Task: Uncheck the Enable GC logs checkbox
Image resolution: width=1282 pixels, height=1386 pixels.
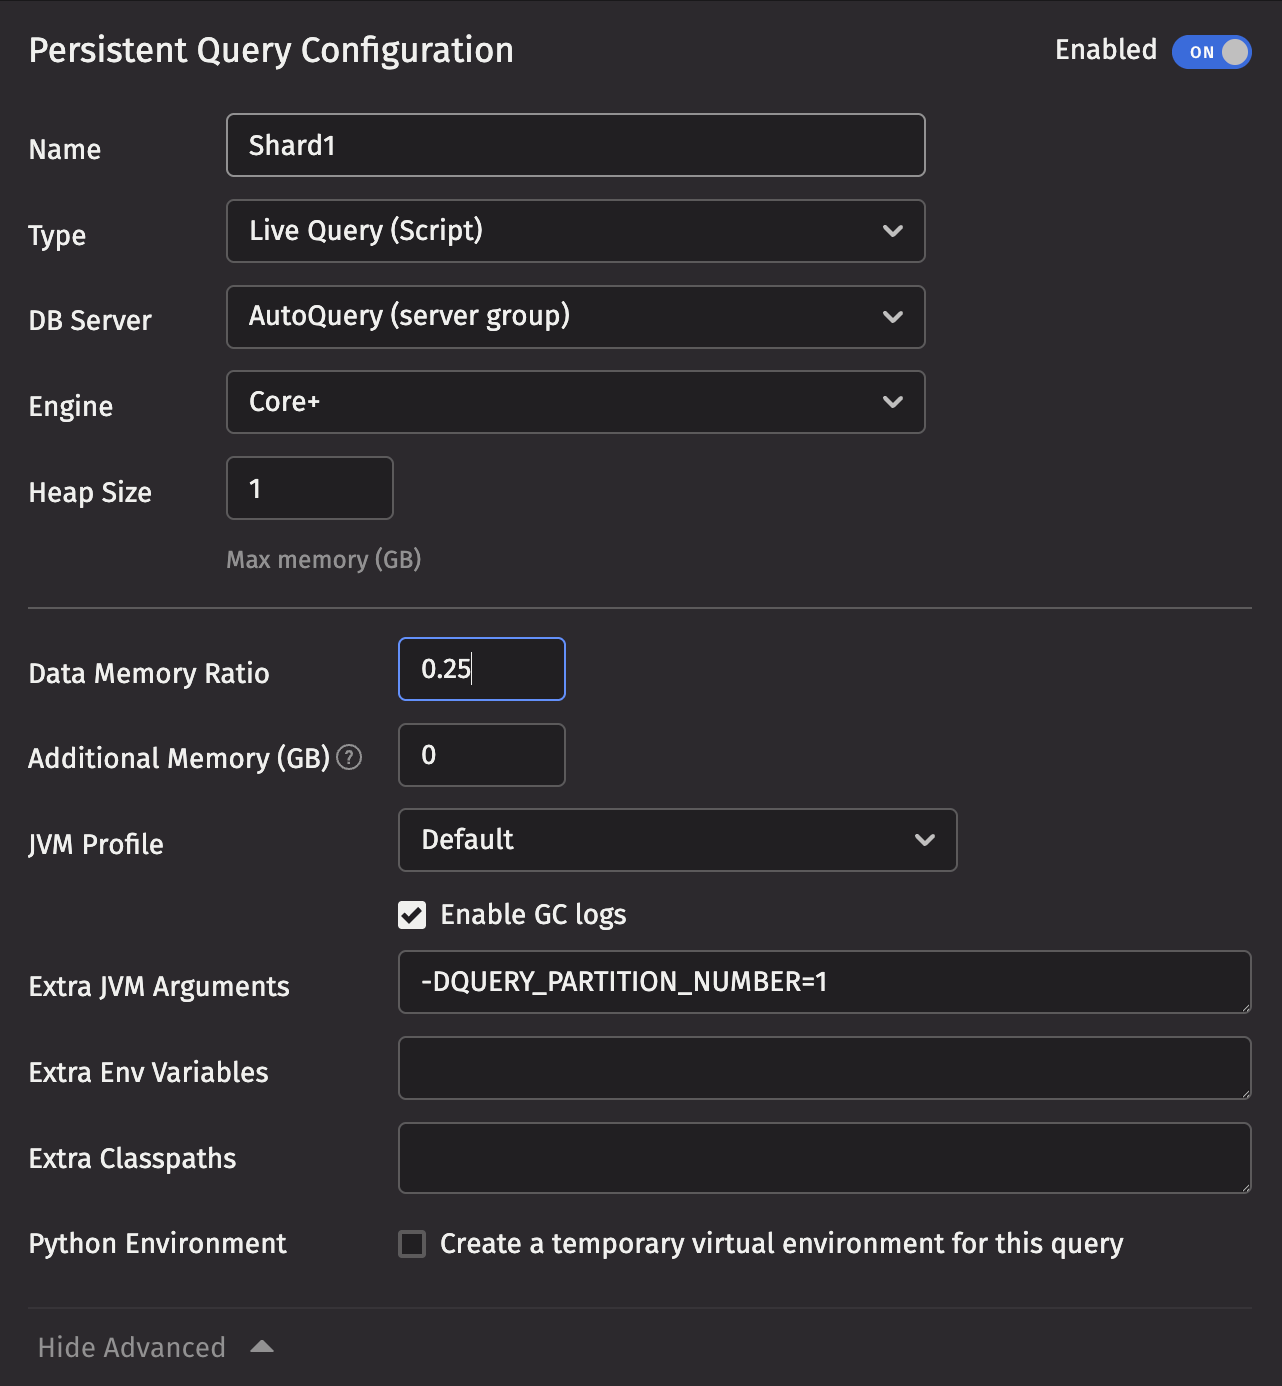Action: pos(412,915)
